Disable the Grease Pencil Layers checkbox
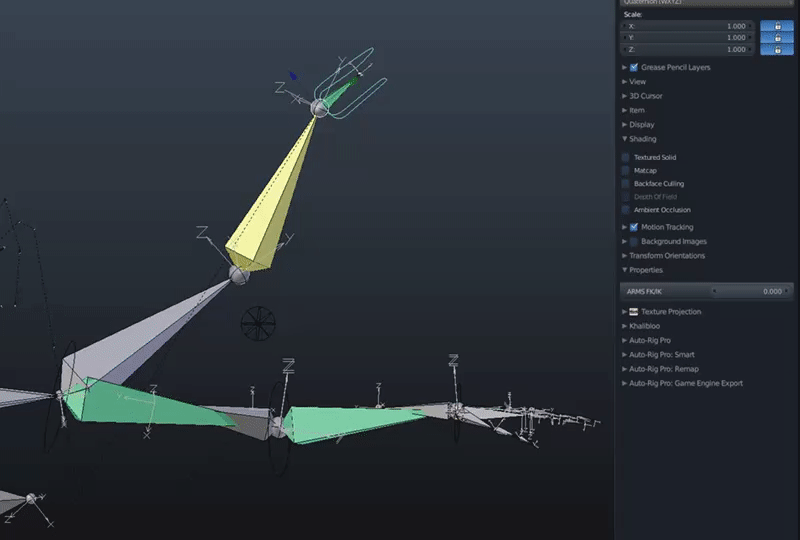This screenshot has height=540, width=800. point(634,67)
